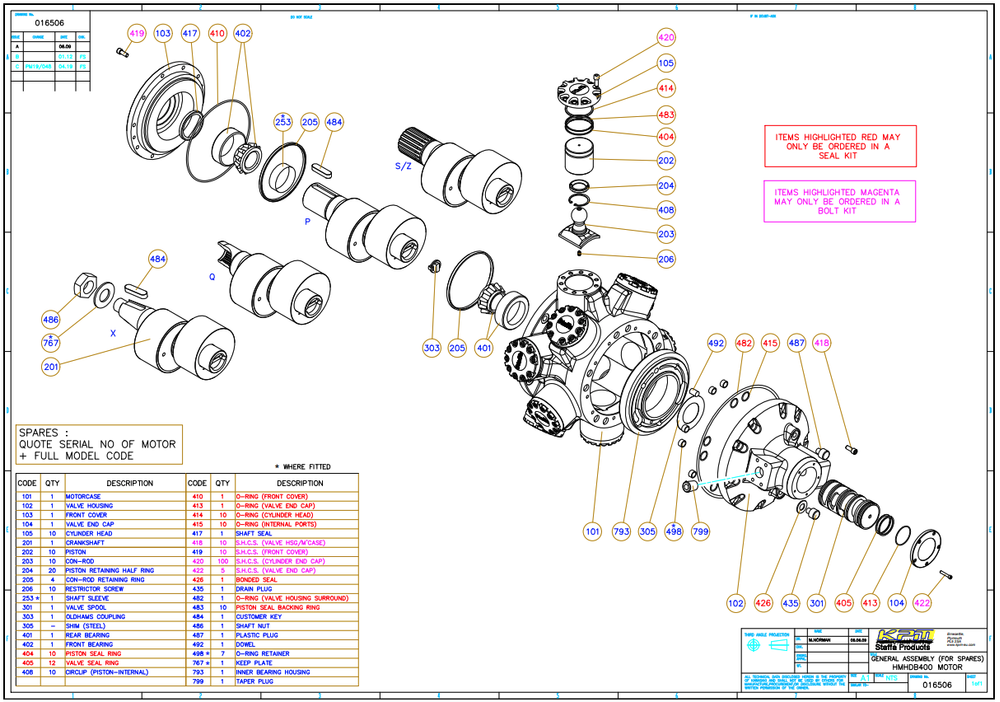Select the red part balloon 414

tap(666, 88)
